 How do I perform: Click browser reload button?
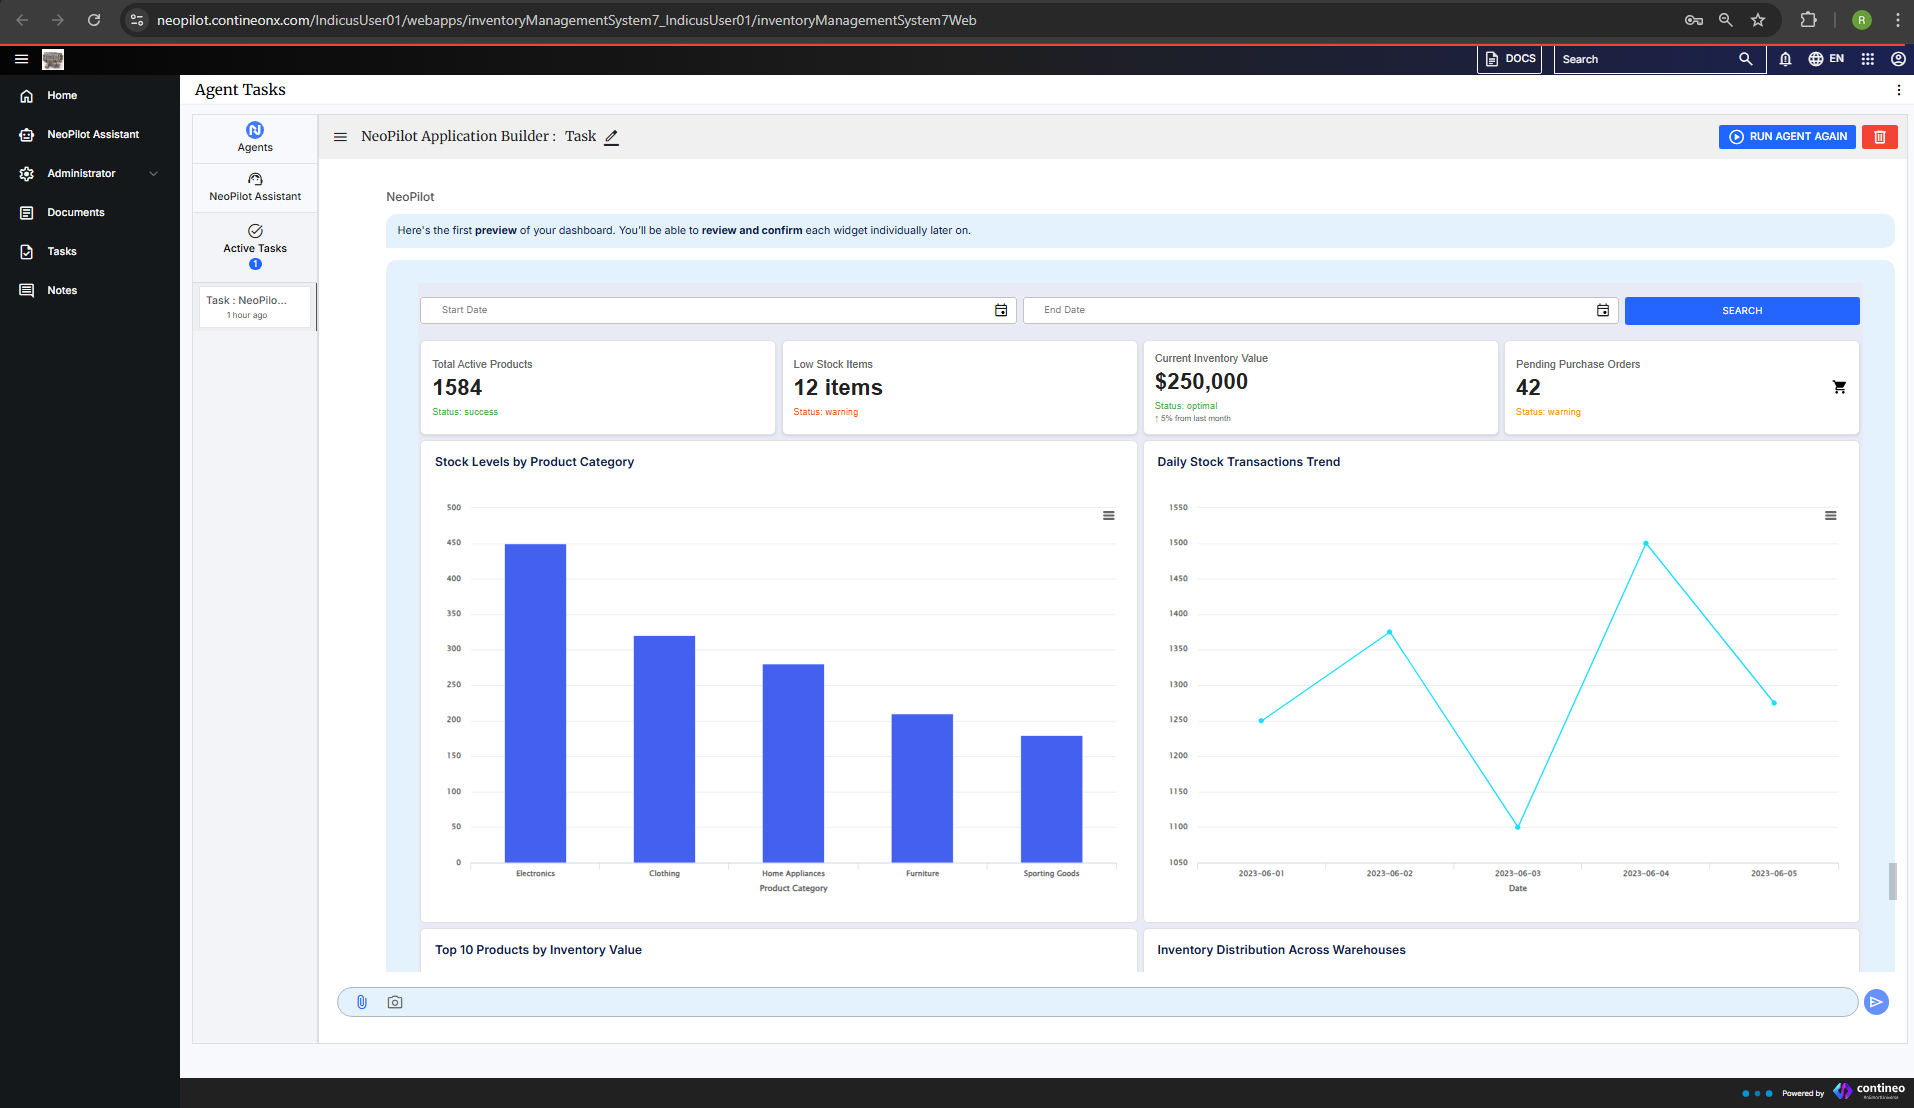pyautogui.click(x=94, y=20)
